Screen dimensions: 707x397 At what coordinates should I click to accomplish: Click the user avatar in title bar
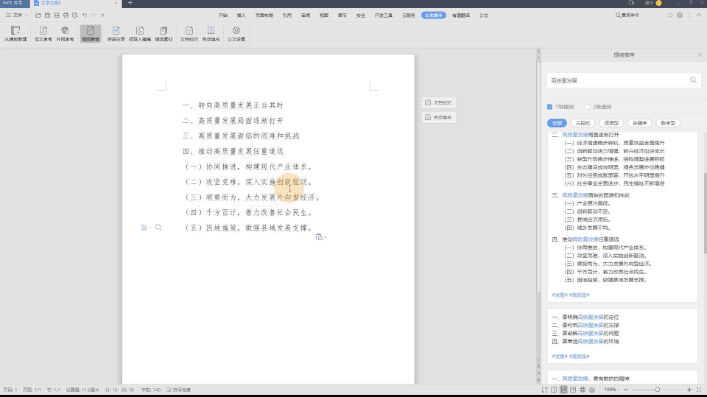(x=659, y=3)
